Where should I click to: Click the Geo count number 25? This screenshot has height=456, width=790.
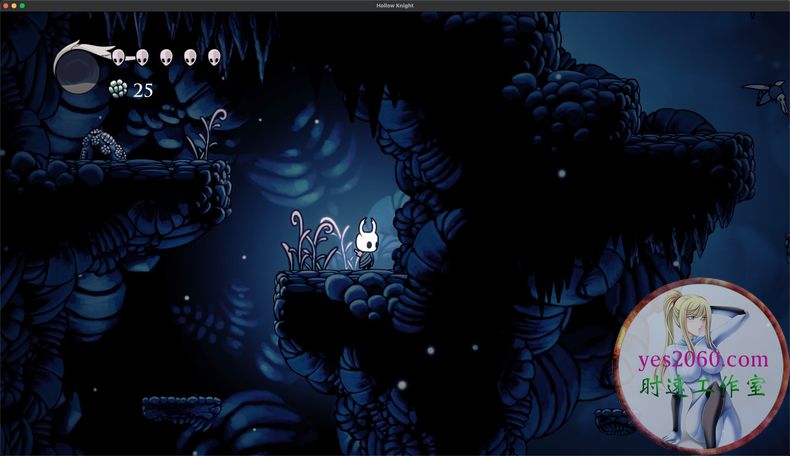tap(143, 90)
